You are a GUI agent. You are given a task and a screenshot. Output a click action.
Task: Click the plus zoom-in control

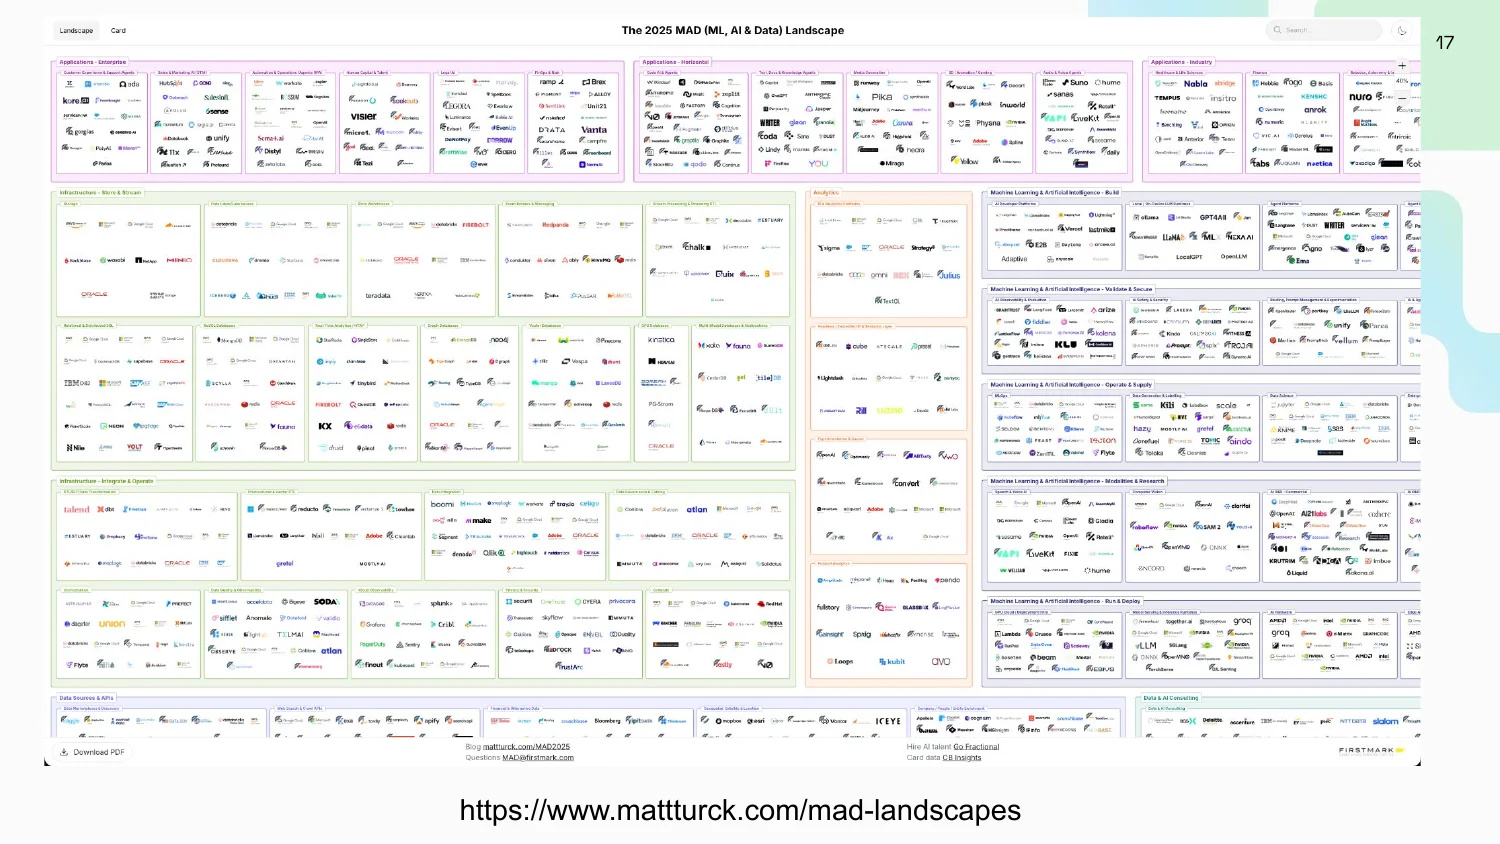[x=1402, y=66]
